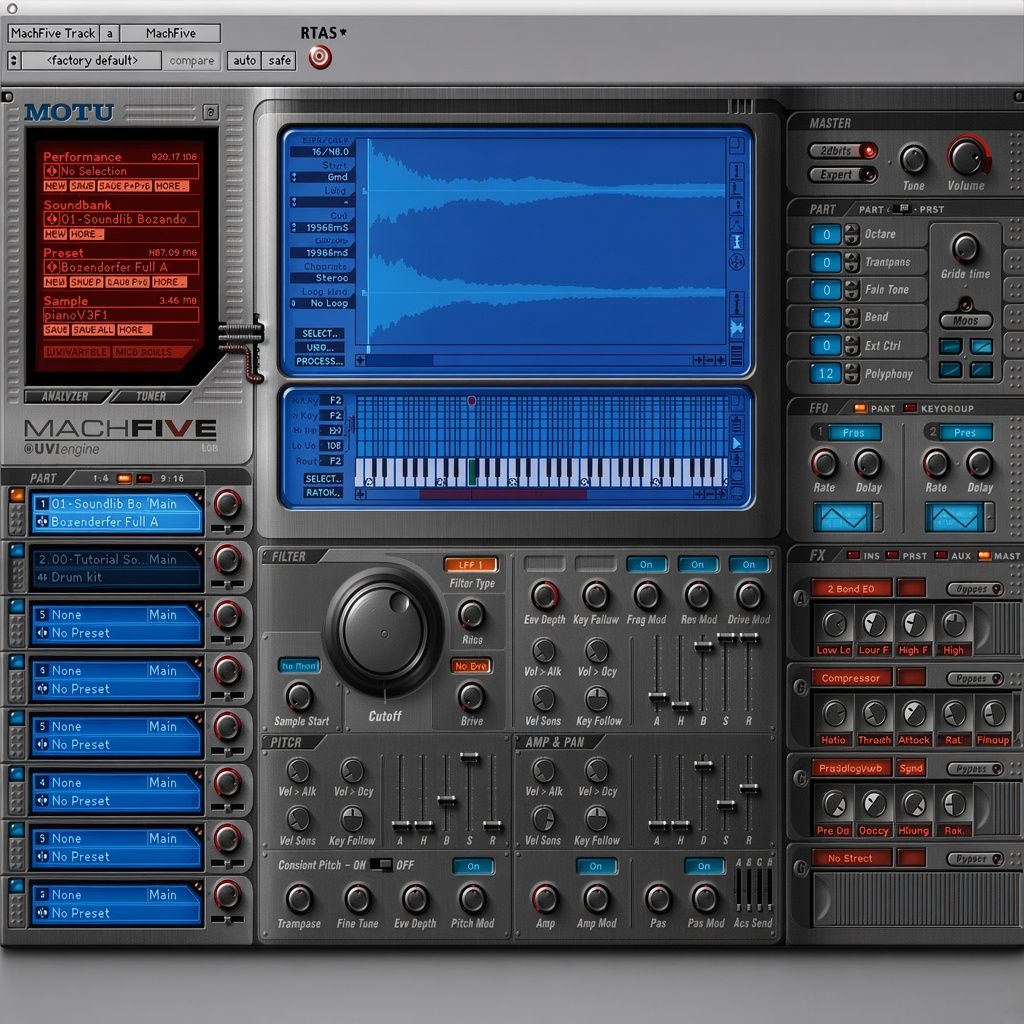
Task: Click LFO 1 waveform shape display
Action: point(842,517)
